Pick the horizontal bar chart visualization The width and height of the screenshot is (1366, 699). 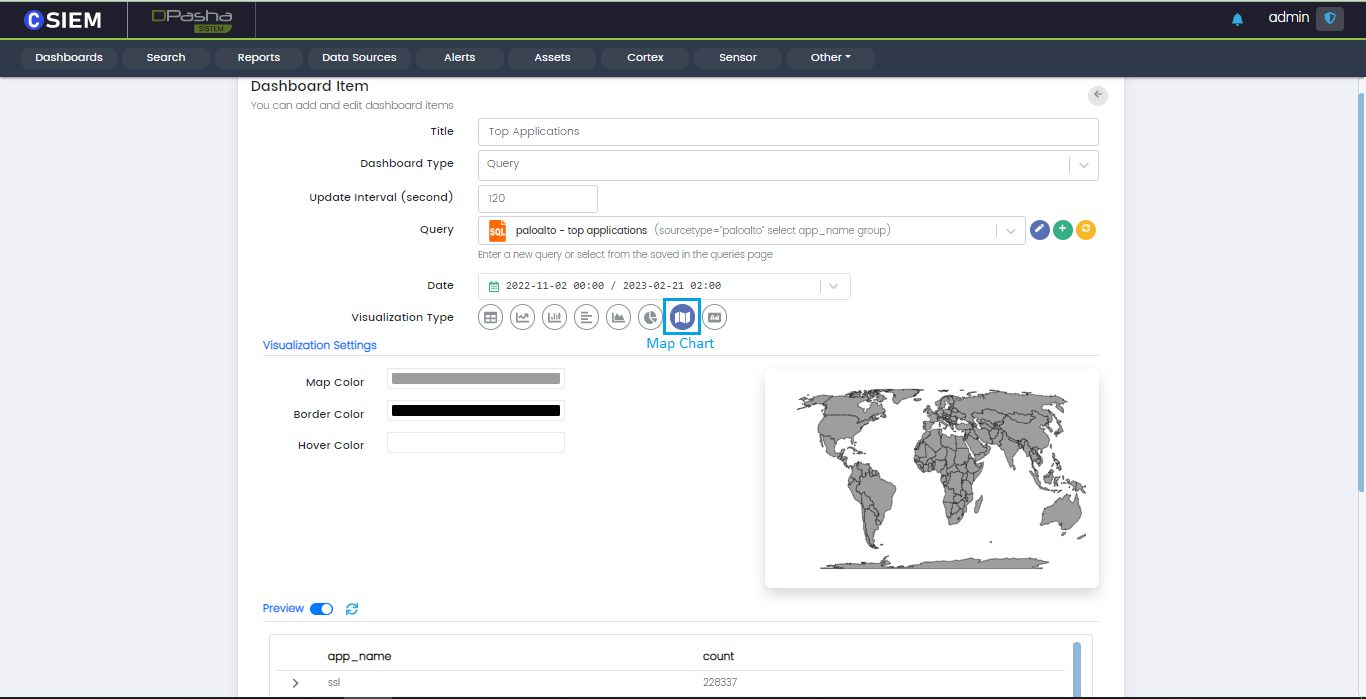point(586,317)
